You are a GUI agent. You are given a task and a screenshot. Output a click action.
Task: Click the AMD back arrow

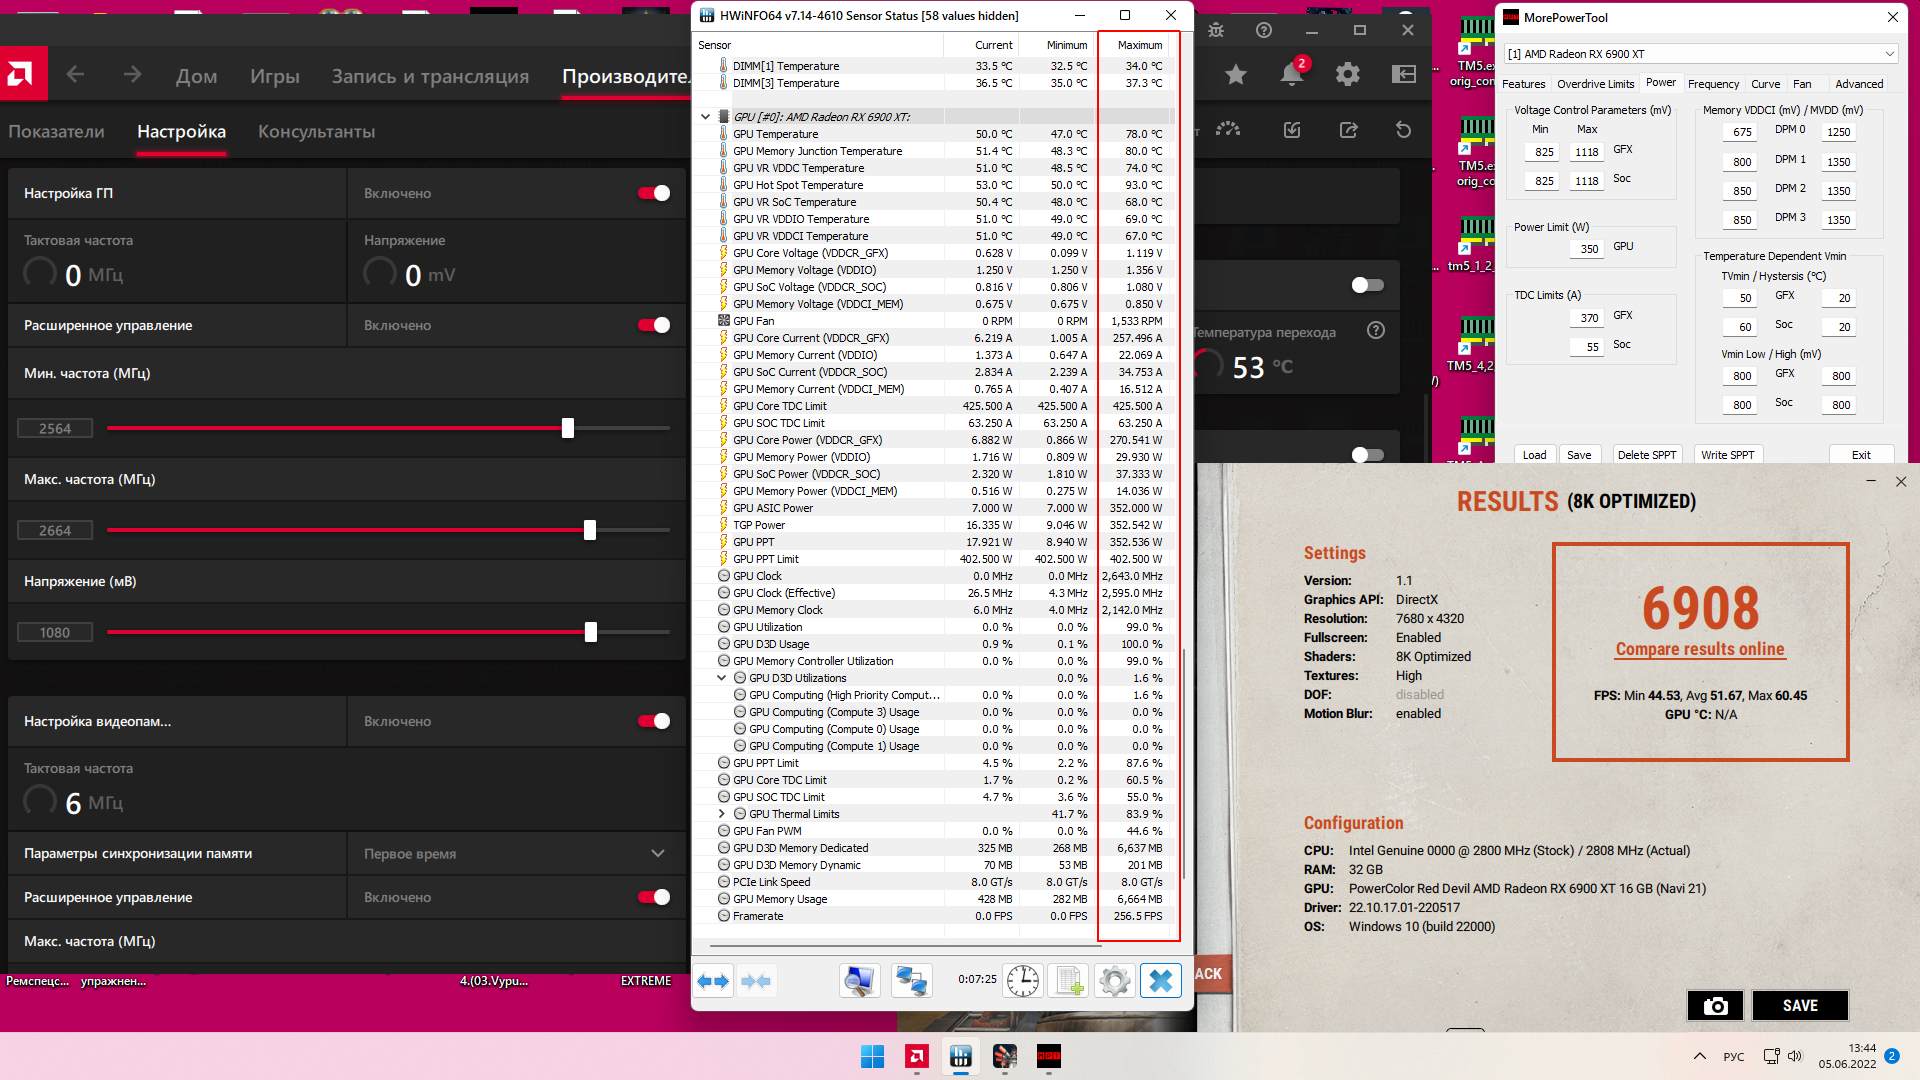[75, 75]
